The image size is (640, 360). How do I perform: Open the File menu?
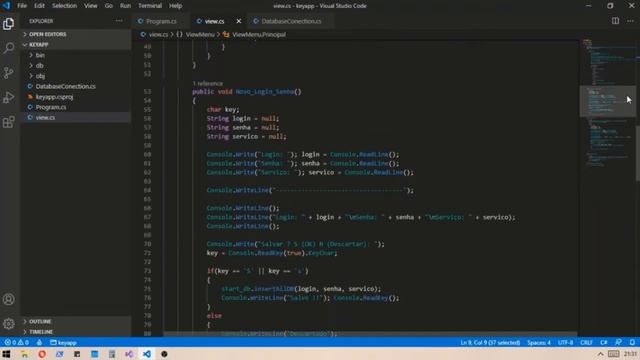(x=22, y=6)
